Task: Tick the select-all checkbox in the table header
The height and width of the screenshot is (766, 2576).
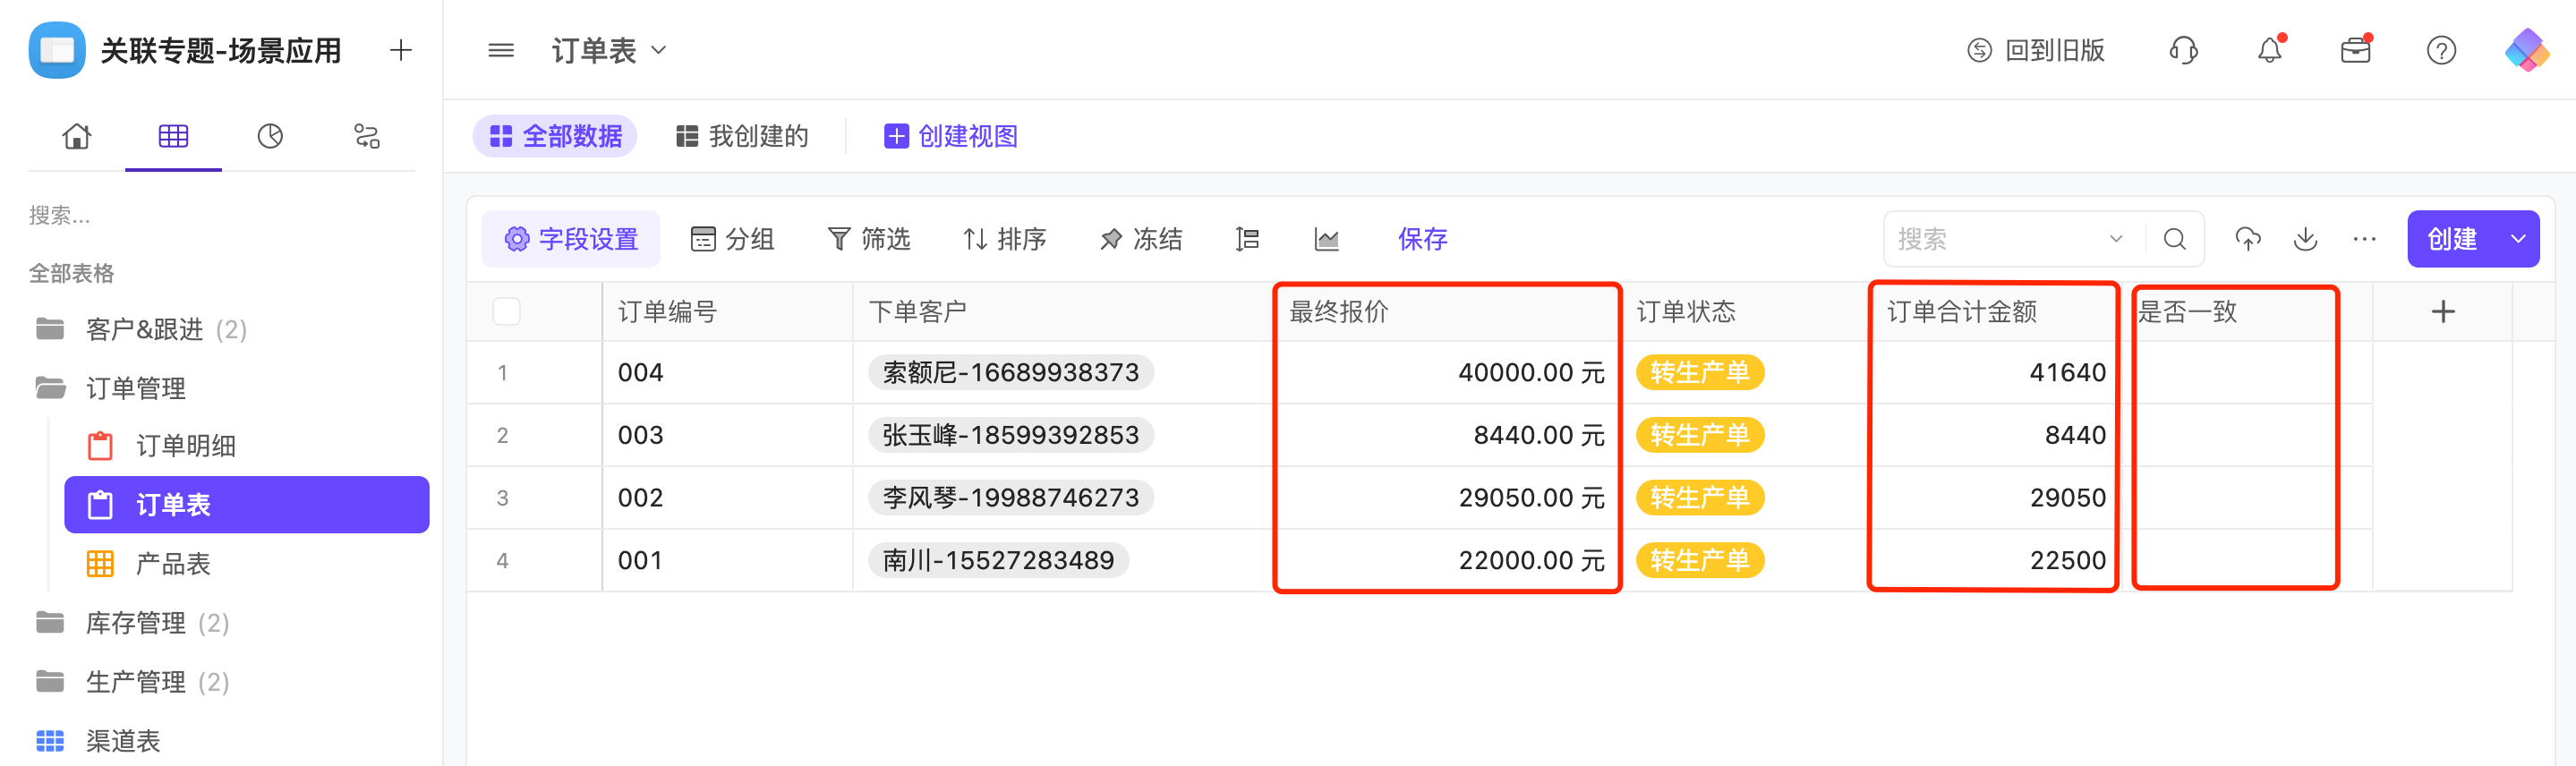Action: click(507, 312)
